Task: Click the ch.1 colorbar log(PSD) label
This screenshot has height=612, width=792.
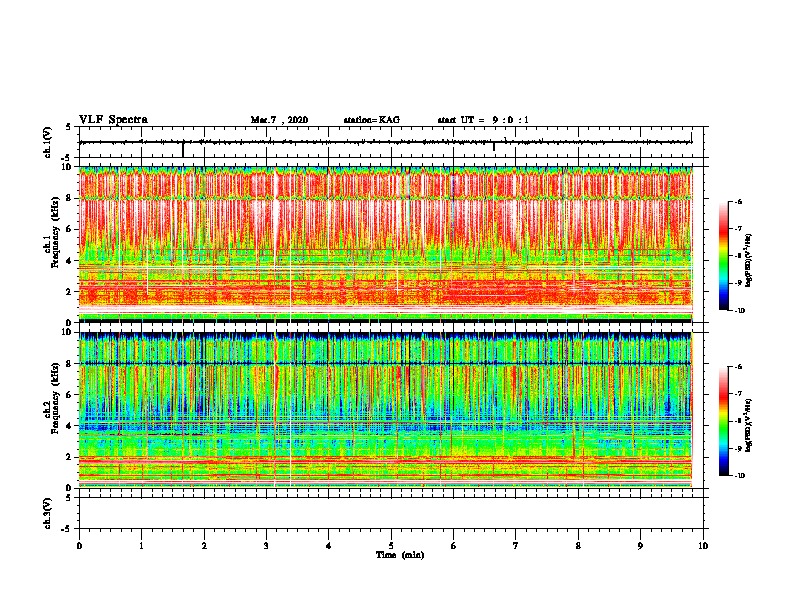Action: click(x=748, y=261)
